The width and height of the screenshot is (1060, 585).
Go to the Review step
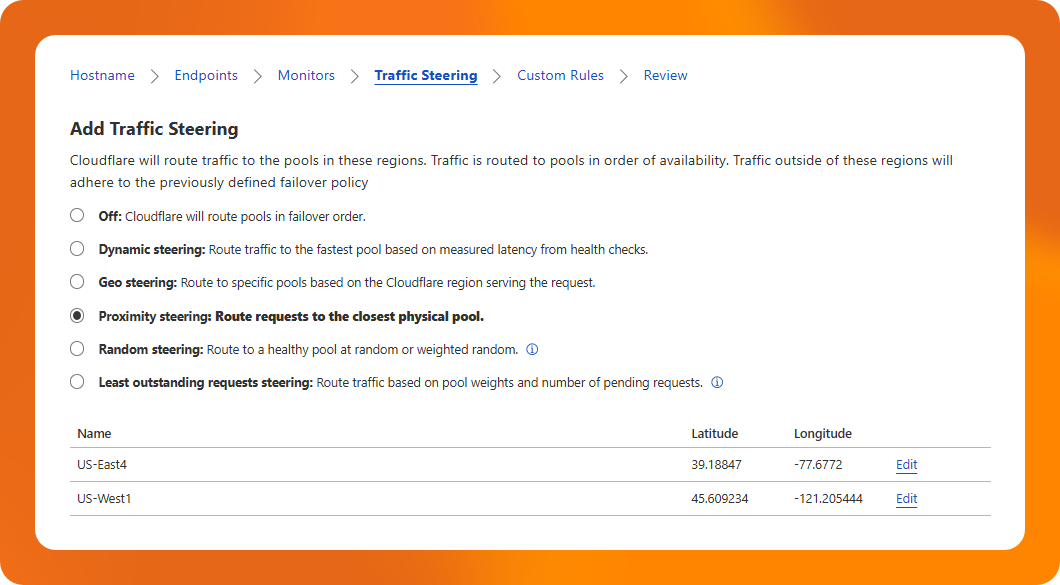(x=665, y=76)
